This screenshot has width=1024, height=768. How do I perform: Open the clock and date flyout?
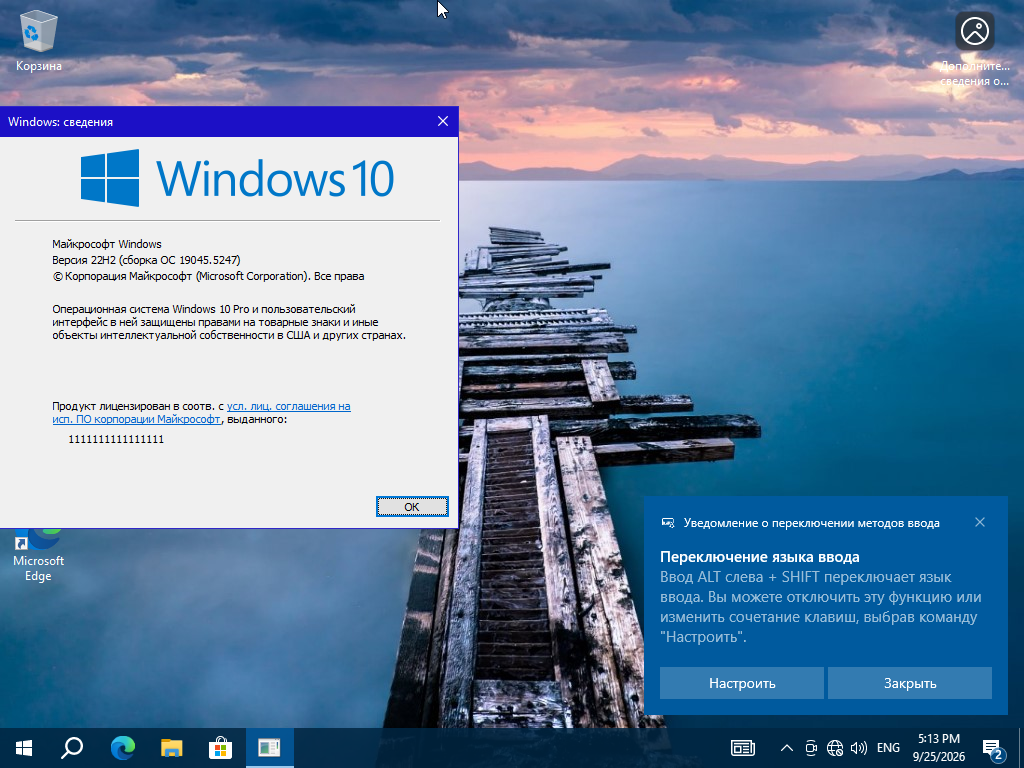click(x=938, y=748)
